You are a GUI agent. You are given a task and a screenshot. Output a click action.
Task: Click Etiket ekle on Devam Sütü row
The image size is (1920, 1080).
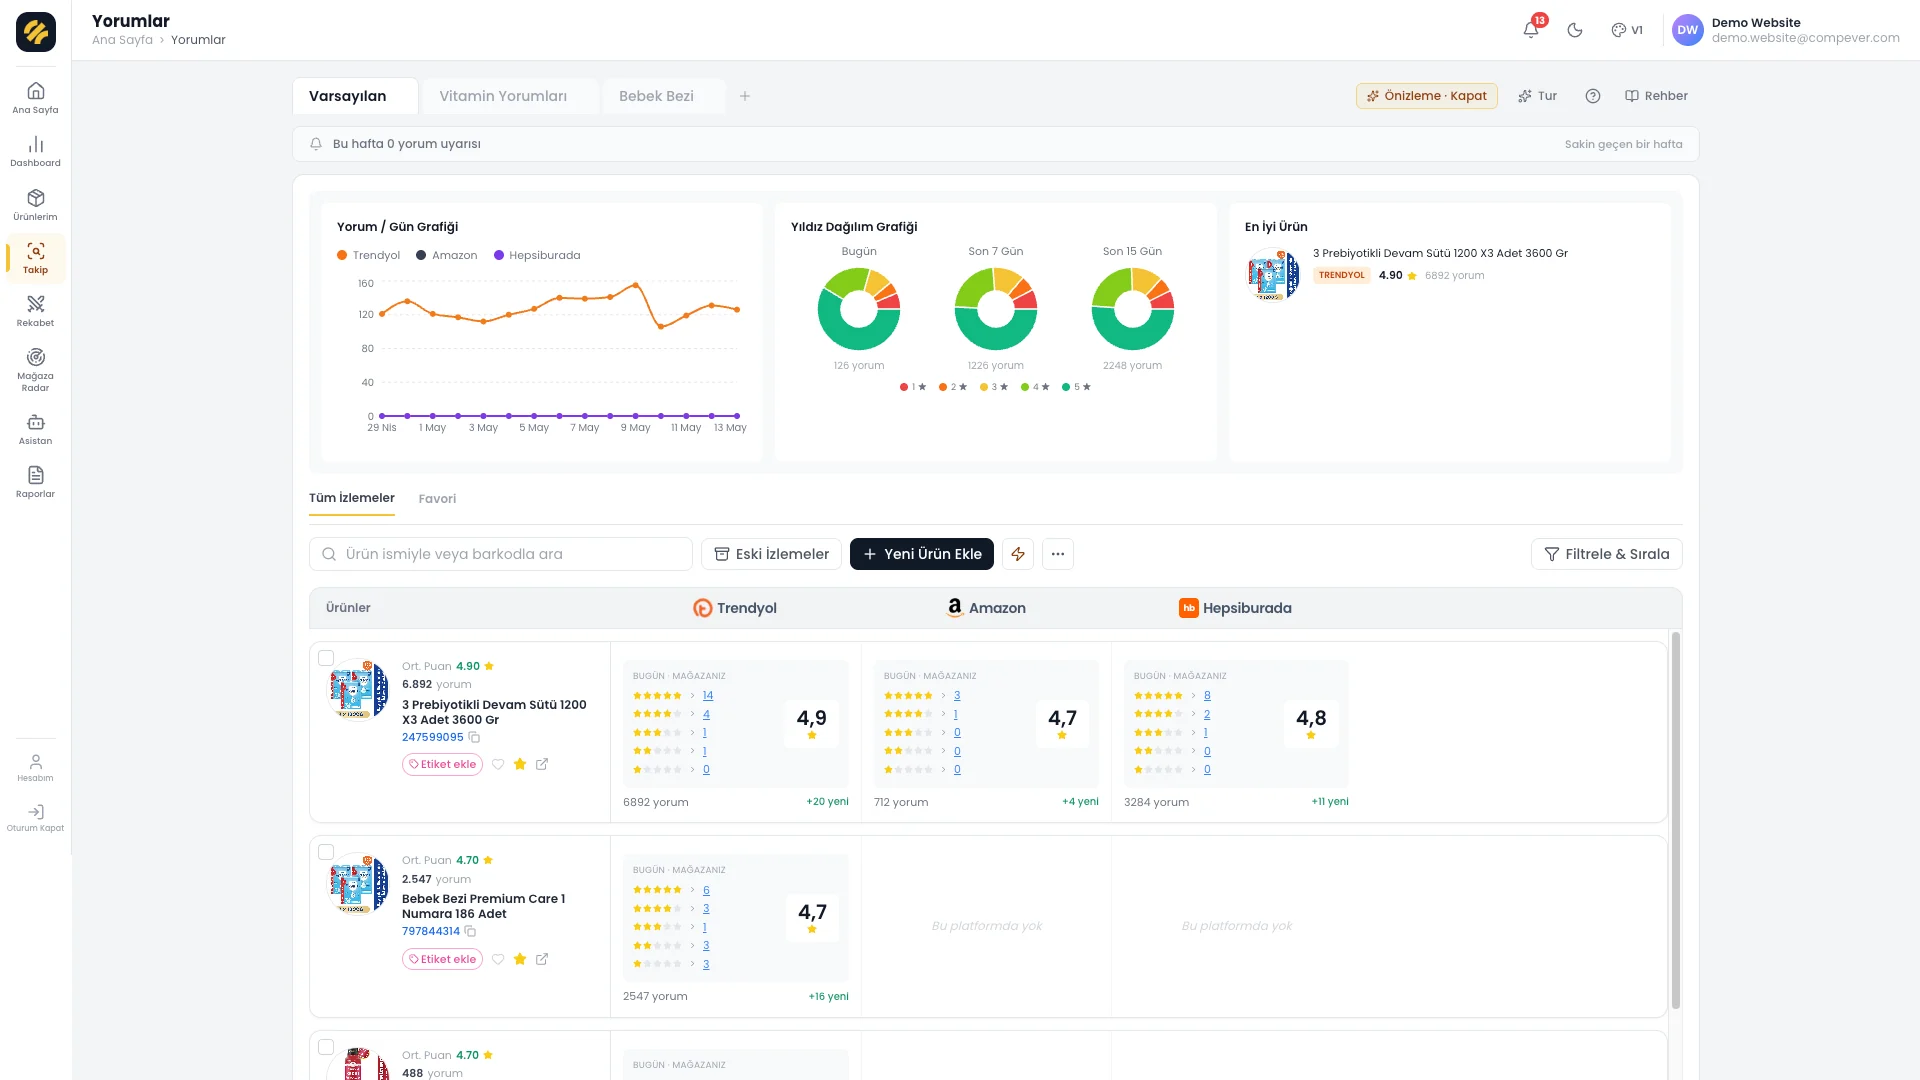tap(442, 764)
